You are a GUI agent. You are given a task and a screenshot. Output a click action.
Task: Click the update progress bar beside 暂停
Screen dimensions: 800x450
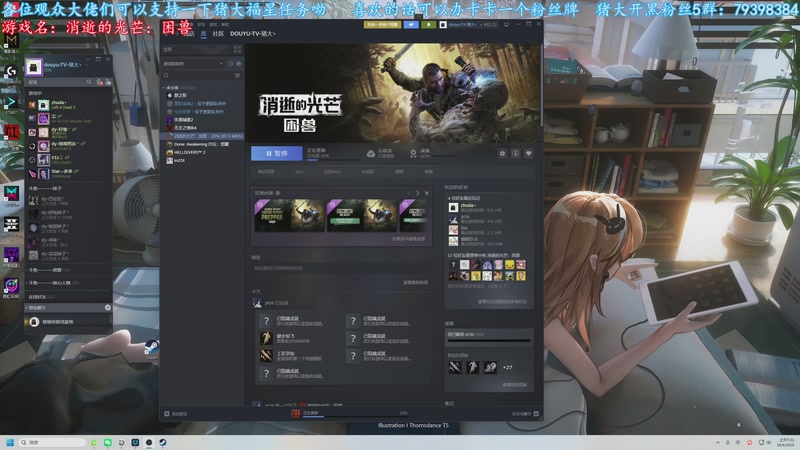pos(335,160)
